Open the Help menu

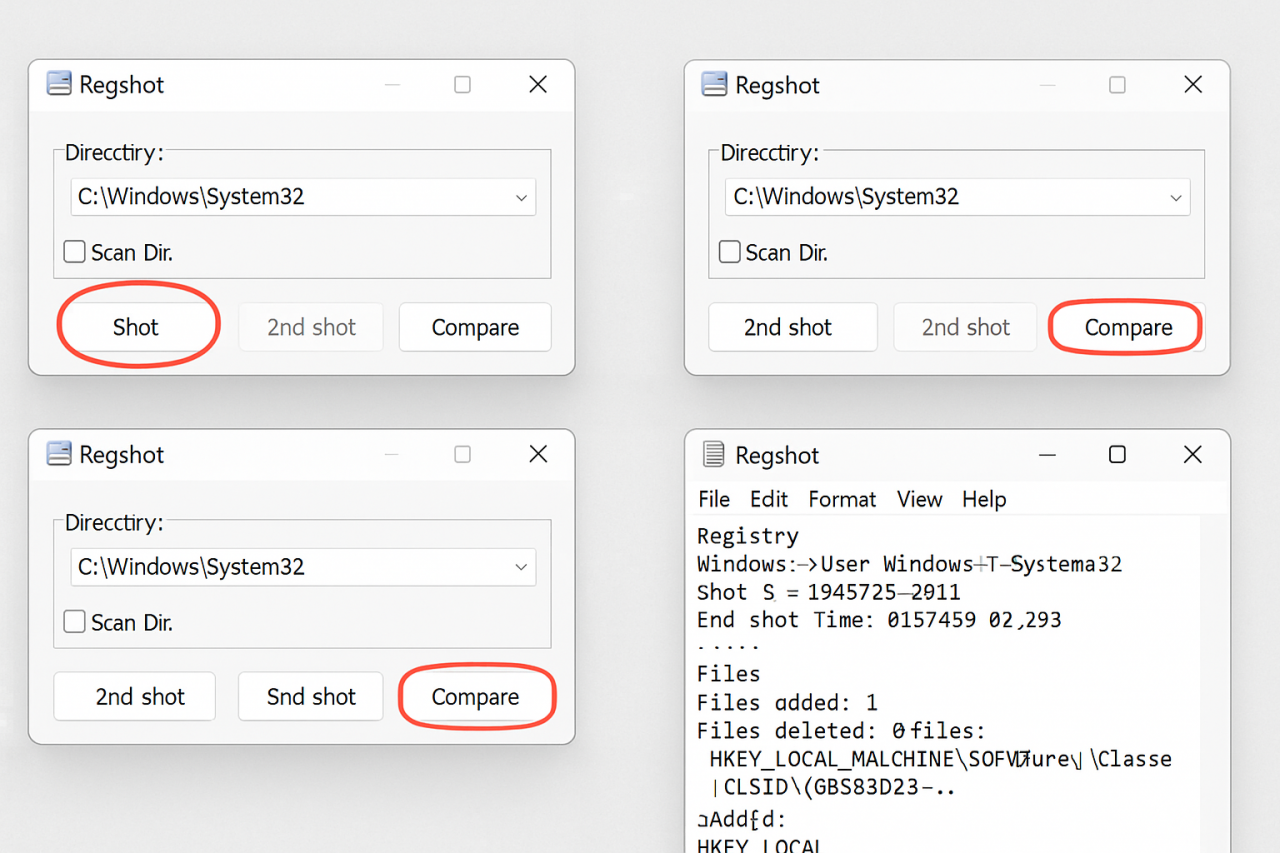pos(984,499)
